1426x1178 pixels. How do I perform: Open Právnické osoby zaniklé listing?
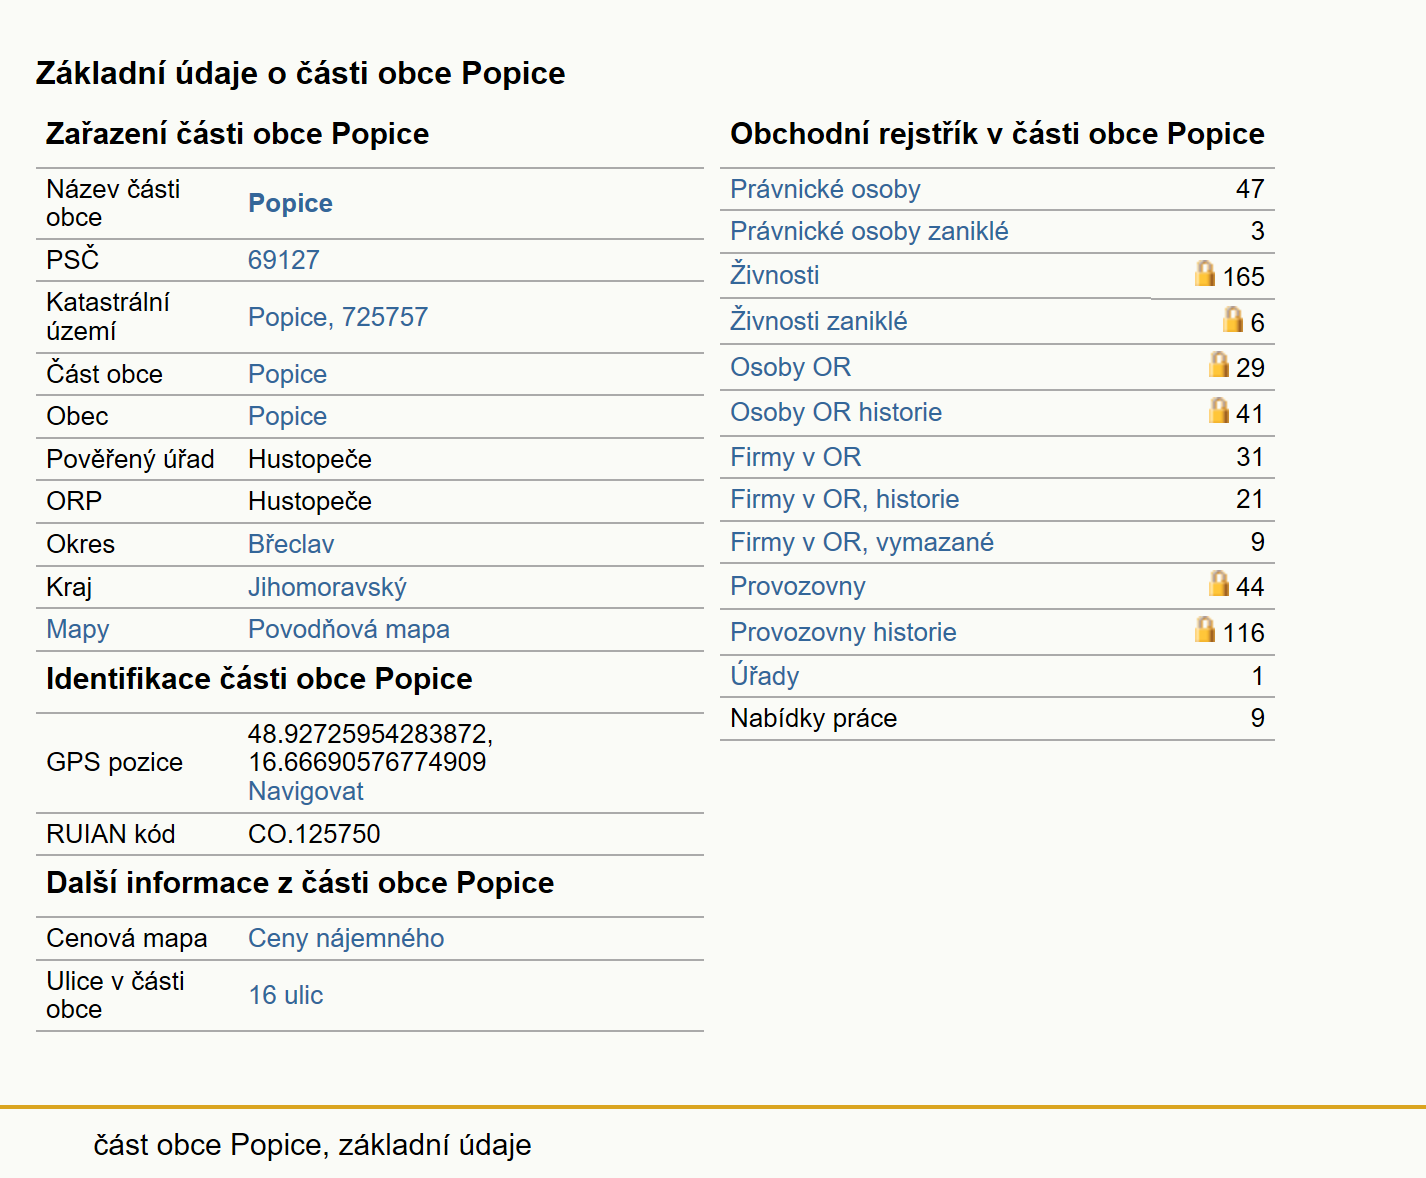point(869,231)
